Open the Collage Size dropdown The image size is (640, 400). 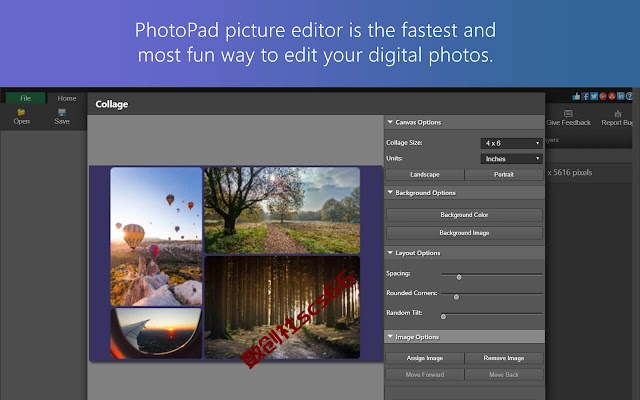tap(511, 143)
